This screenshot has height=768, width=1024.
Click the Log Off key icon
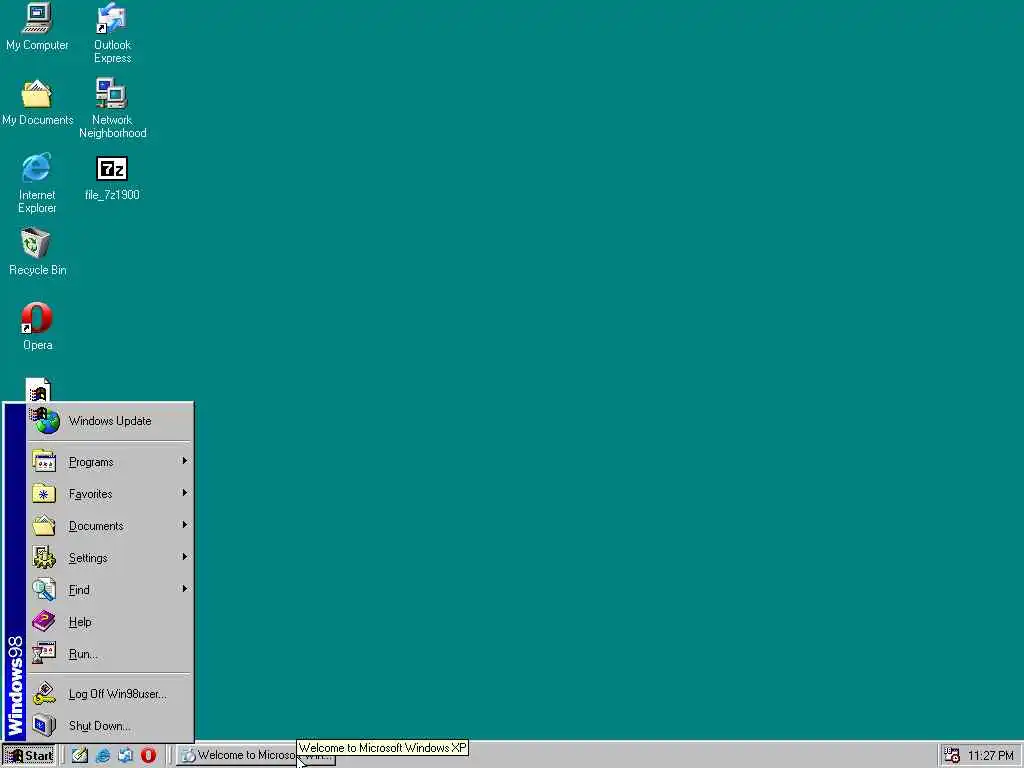click(44, 694)
